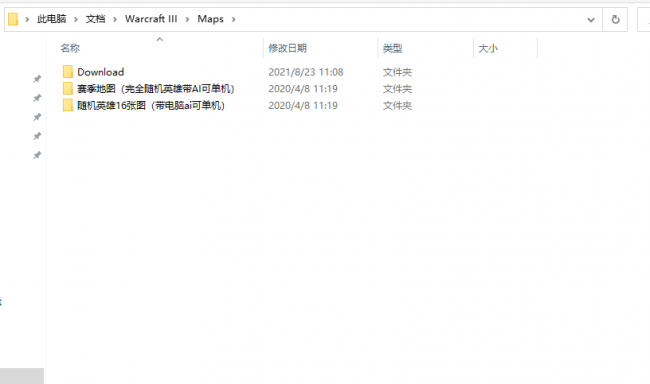Click the refresh button beside address bar
The height and width of the screenshot is (384, 650).
coord(615,19)
